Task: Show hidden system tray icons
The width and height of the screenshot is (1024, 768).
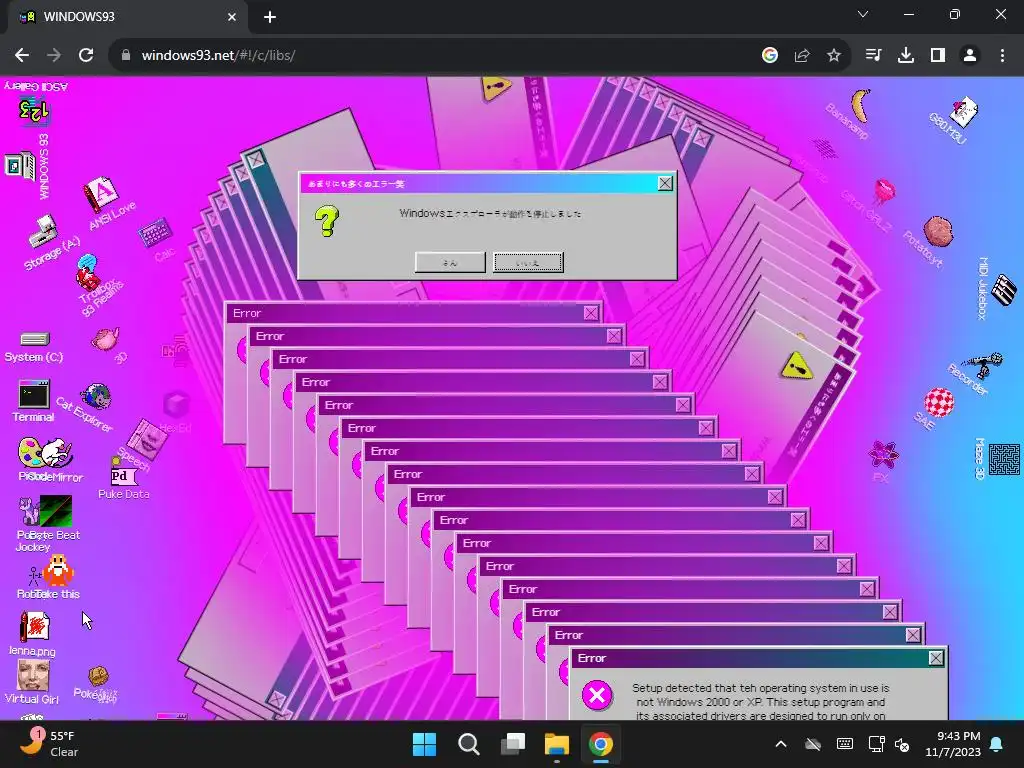Action: [780, 744]
